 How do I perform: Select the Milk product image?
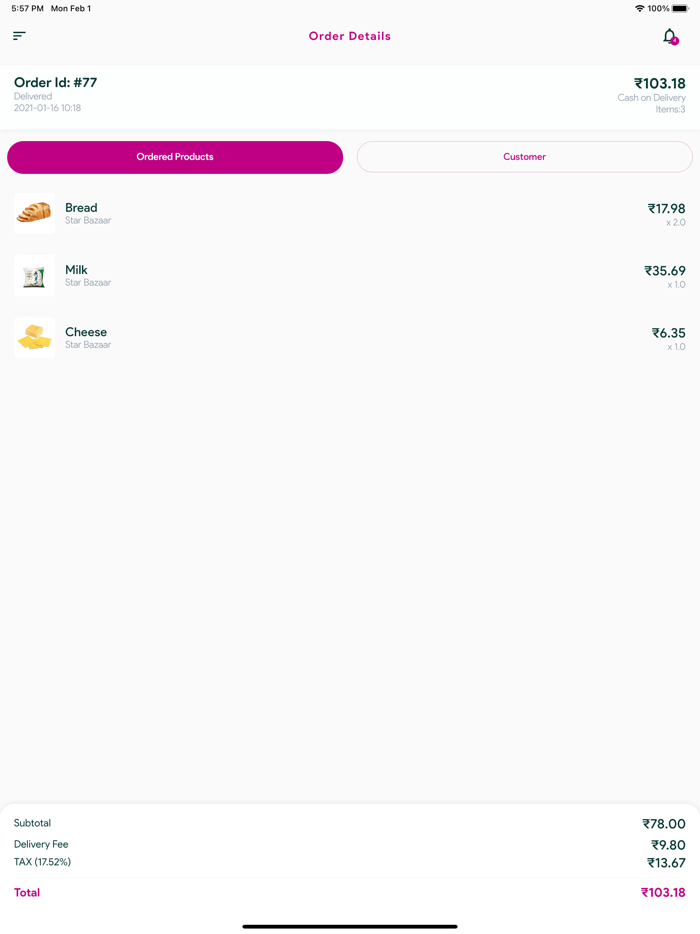(x=34, y=275)
